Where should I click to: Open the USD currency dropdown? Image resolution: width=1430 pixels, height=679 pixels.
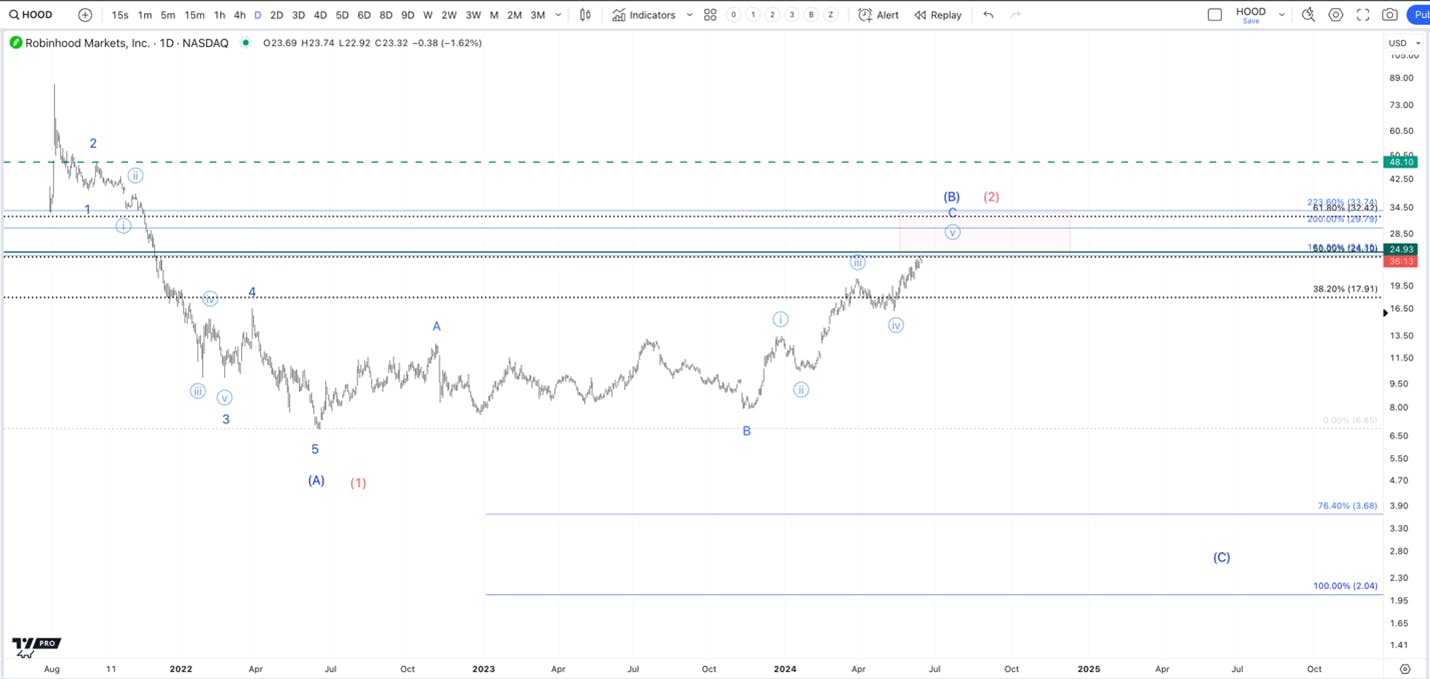pos(1404,43)
